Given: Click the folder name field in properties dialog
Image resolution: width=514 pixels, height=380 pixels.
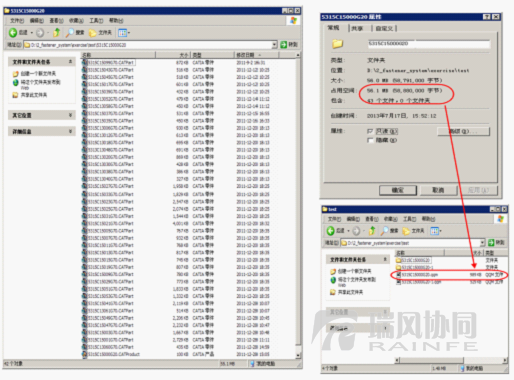Looking at the screenshot, I should tap(429, 44).
